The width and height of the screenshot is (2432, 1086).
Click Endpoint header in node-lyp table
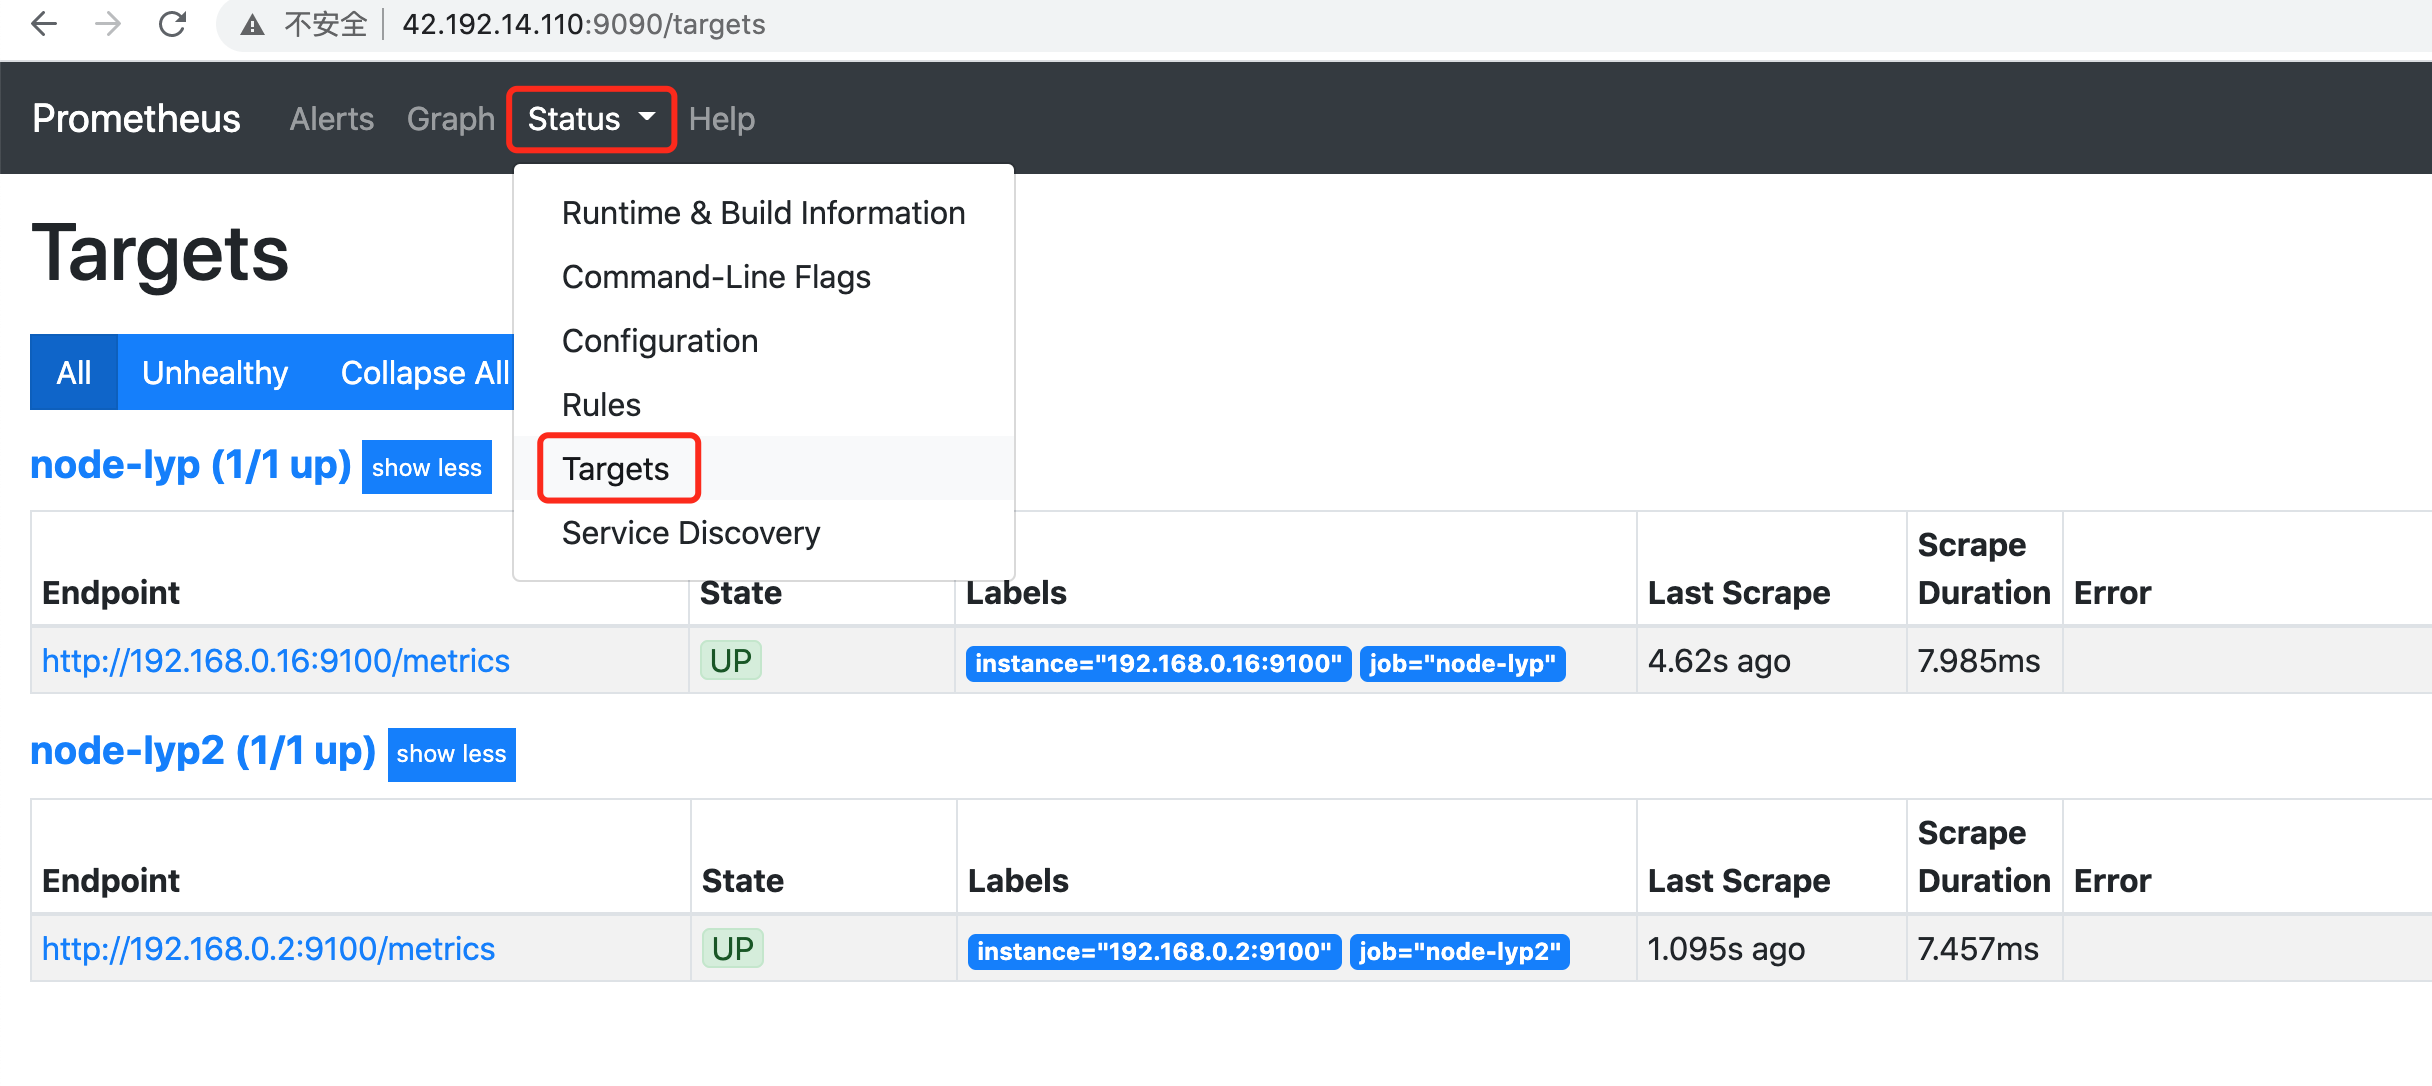click(111, 593)
